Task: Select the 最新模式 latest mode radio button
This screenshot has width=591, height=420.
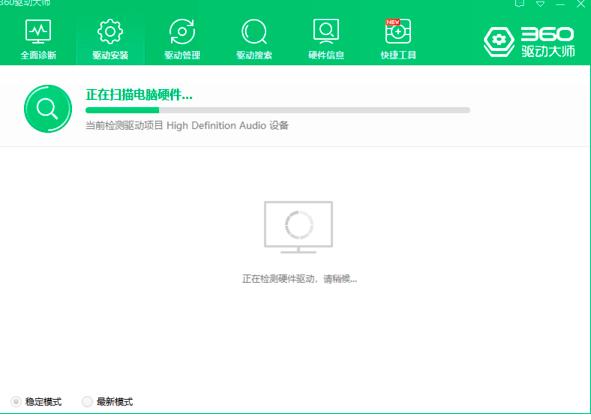Action: (x=87, y=402)
